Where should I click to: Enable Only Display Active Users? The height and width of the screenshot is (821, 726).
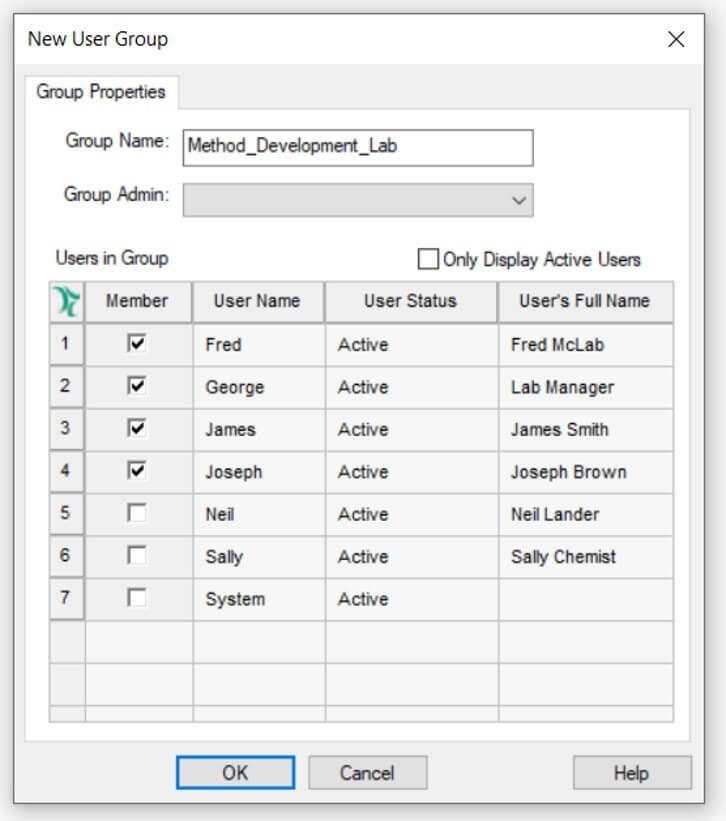click(x=428, y=259)
